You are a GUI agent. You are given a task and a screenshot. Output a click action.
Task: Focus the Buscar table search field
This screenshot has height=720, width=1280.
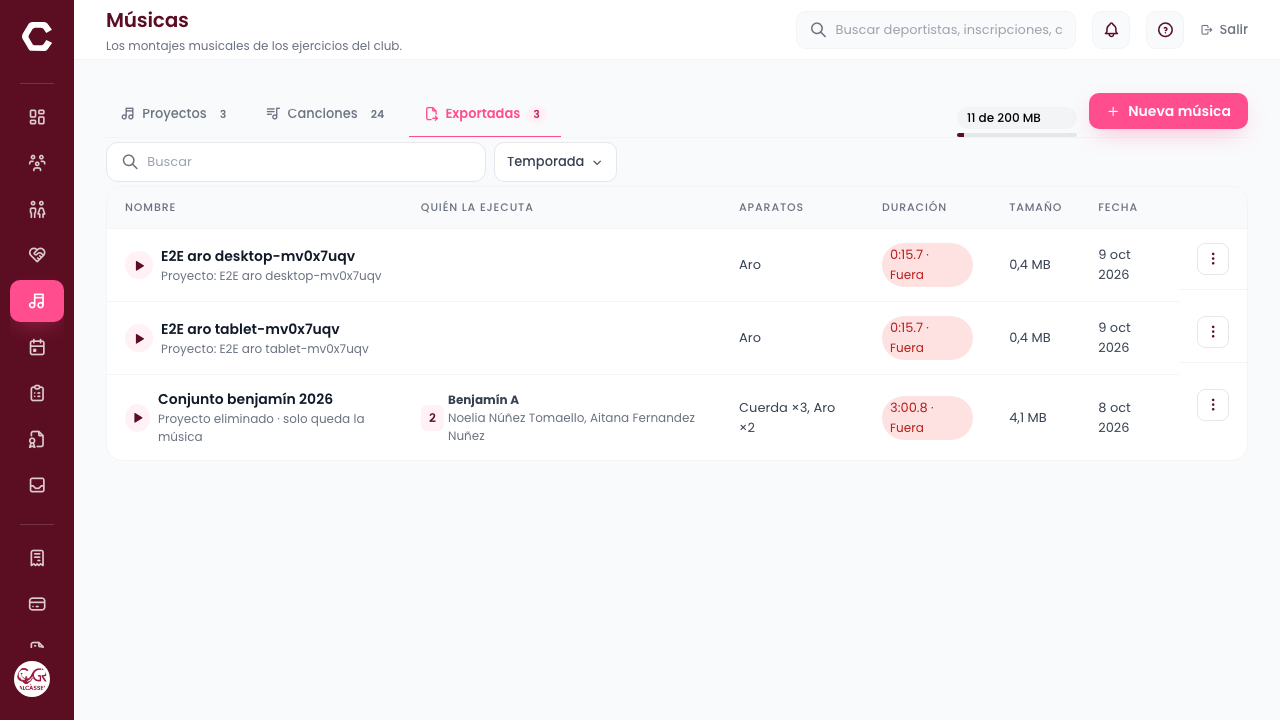(x=296, y=162)
